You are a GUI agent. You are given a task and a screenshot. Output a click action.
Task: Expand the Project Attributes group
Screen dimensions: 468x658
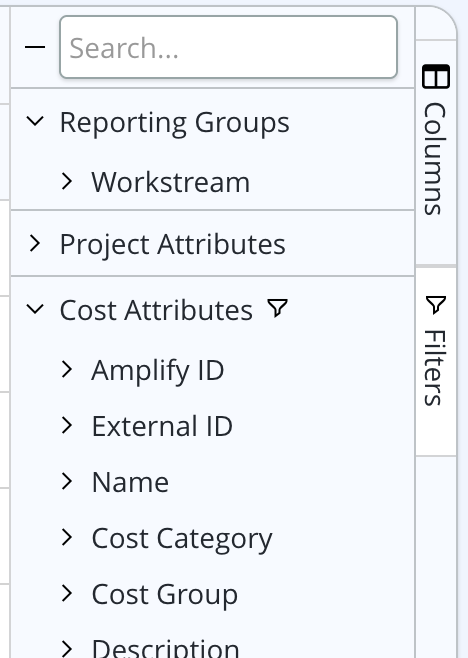[35, 244]
